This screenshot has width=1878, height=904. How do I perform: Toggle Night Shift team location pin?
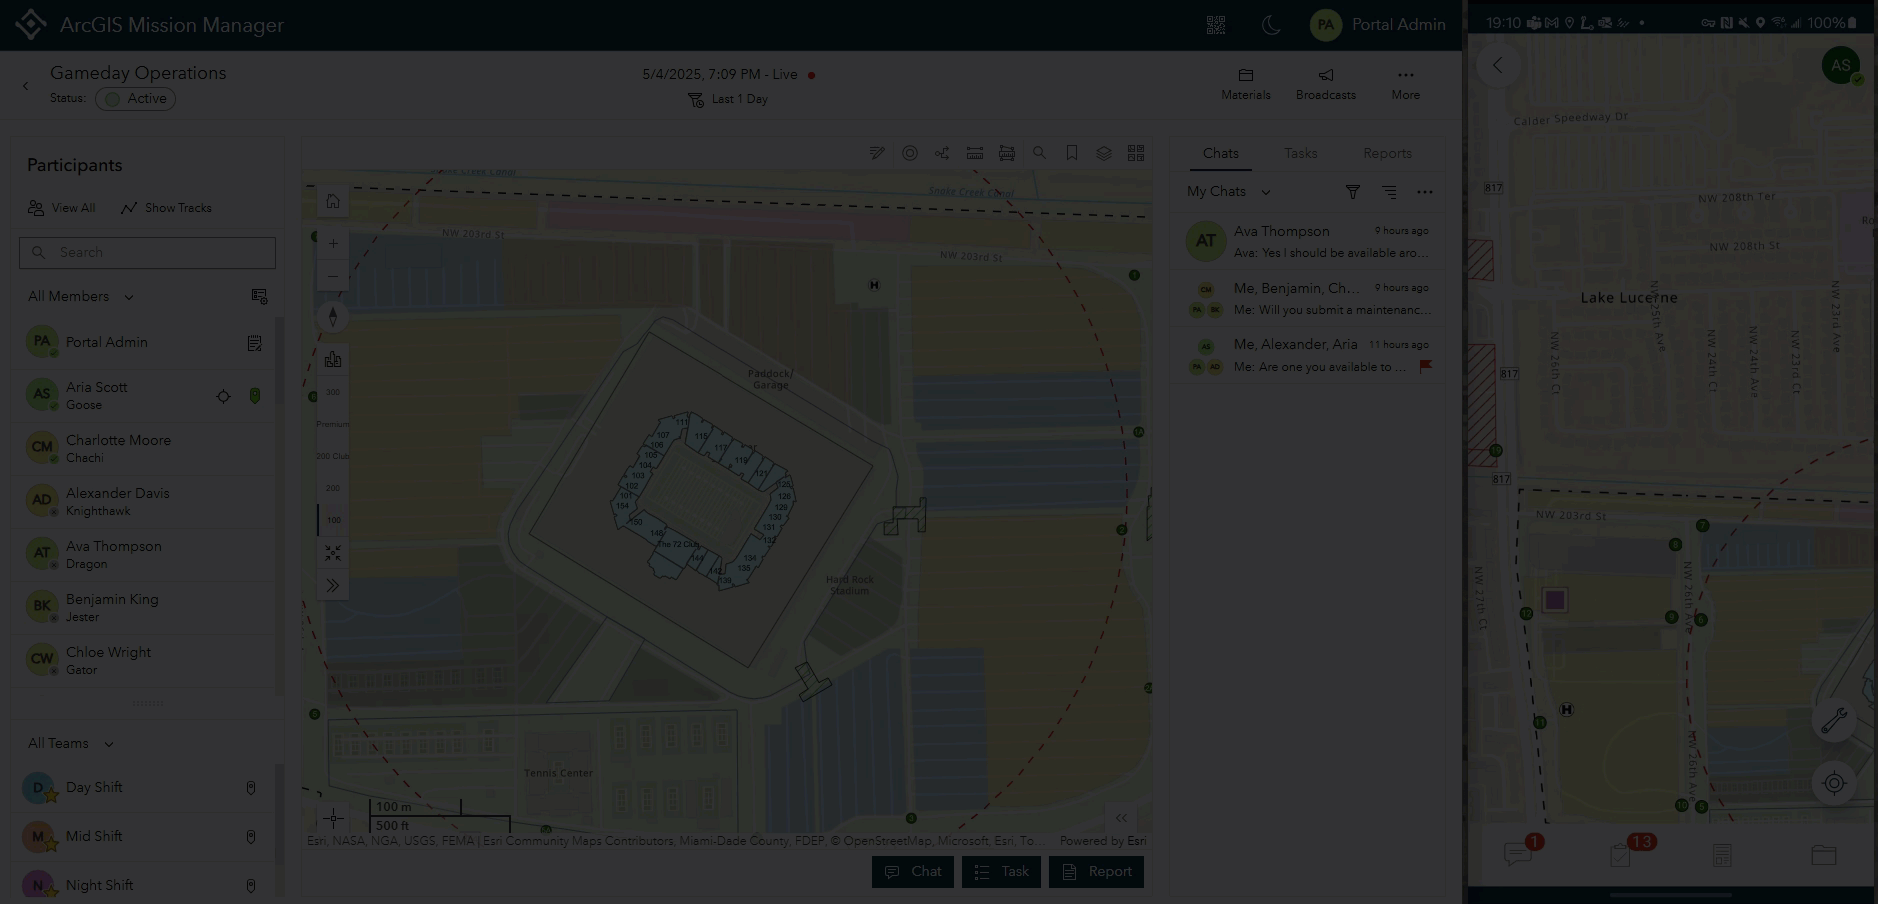(x=251, y=886)
